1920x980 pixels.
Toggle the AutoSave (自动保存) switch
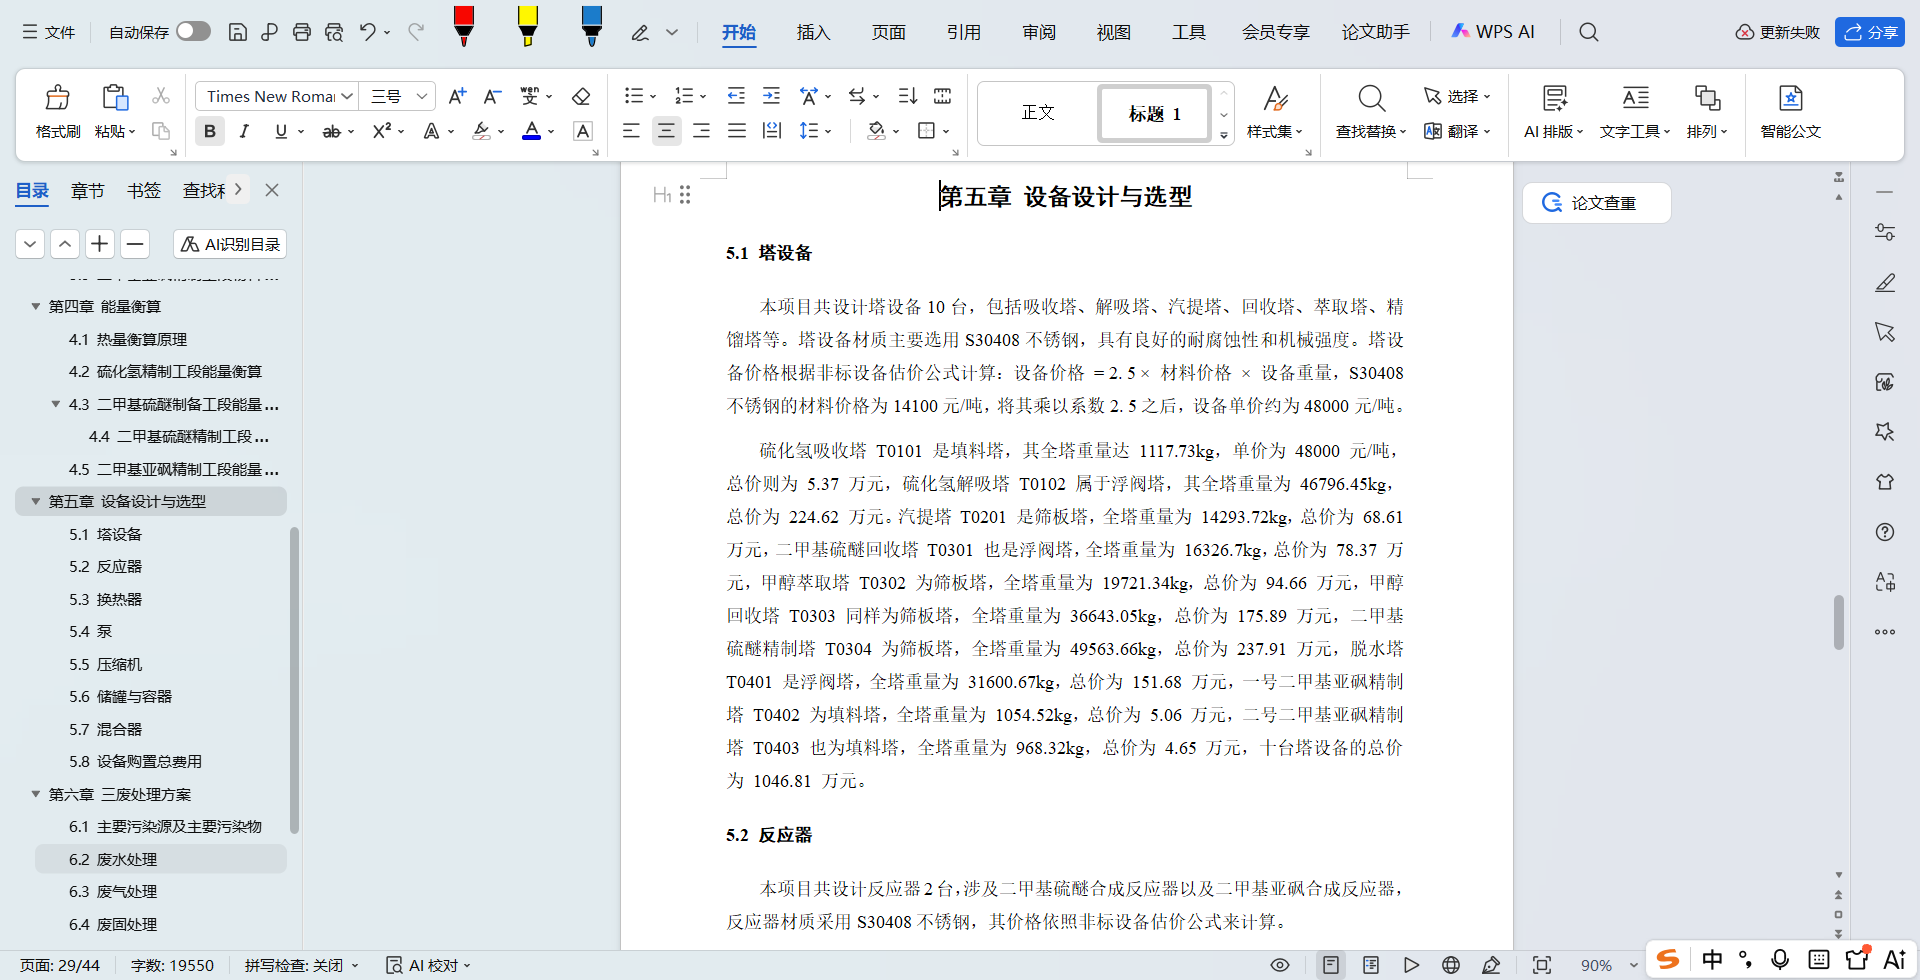[193, 31]
